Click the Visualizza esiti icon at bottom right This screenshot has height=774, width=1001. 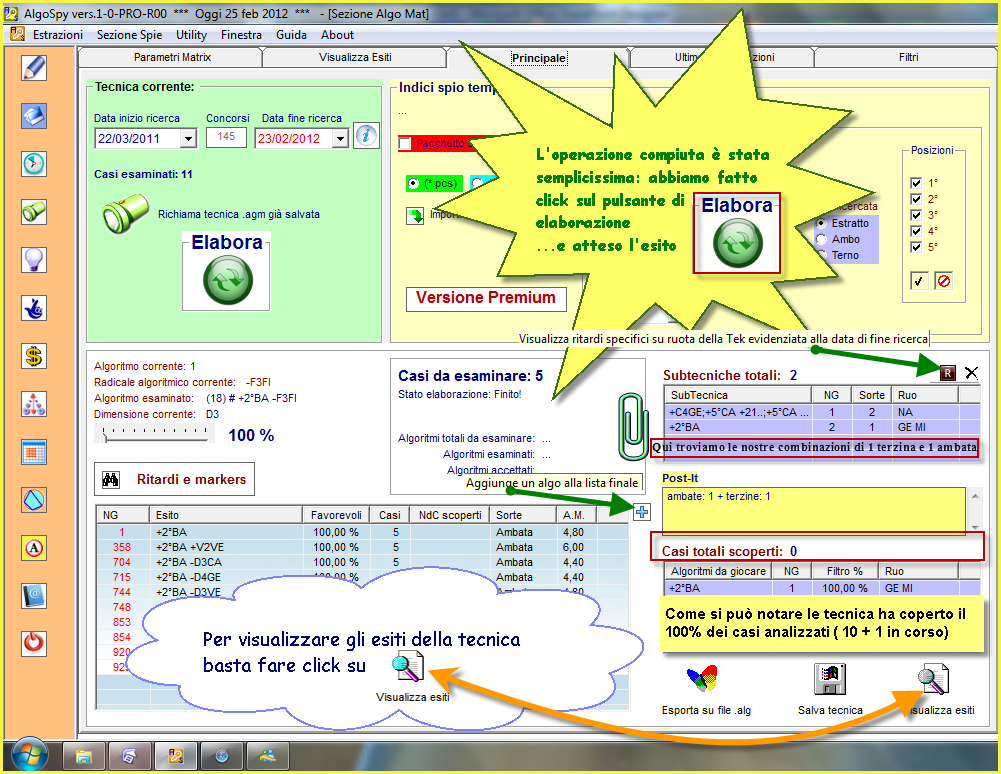[933, 679]
